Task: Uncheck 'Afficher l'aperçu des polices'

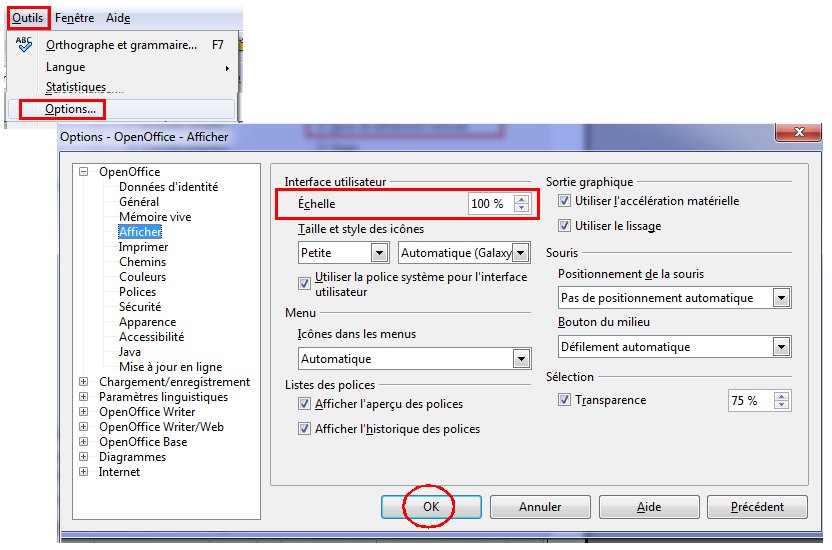Action: click(305, 404)
